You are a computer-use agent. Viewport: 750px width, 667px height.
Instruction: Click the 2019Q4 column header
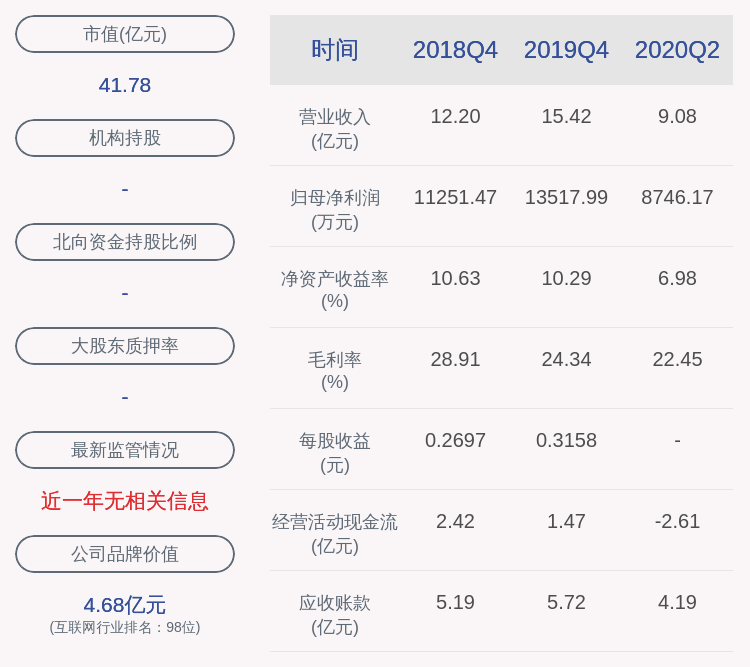tap(566, 50)
